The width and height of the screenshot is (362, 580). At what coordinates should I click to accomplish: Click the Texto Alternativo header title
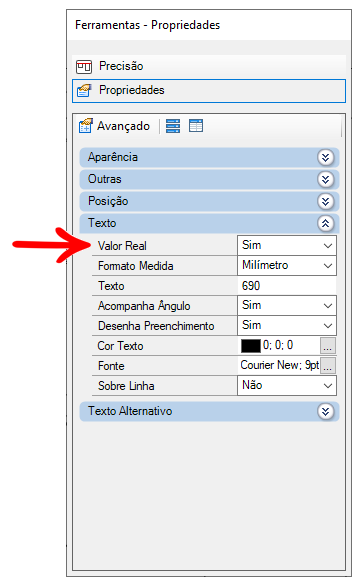(x=130, y=411)
